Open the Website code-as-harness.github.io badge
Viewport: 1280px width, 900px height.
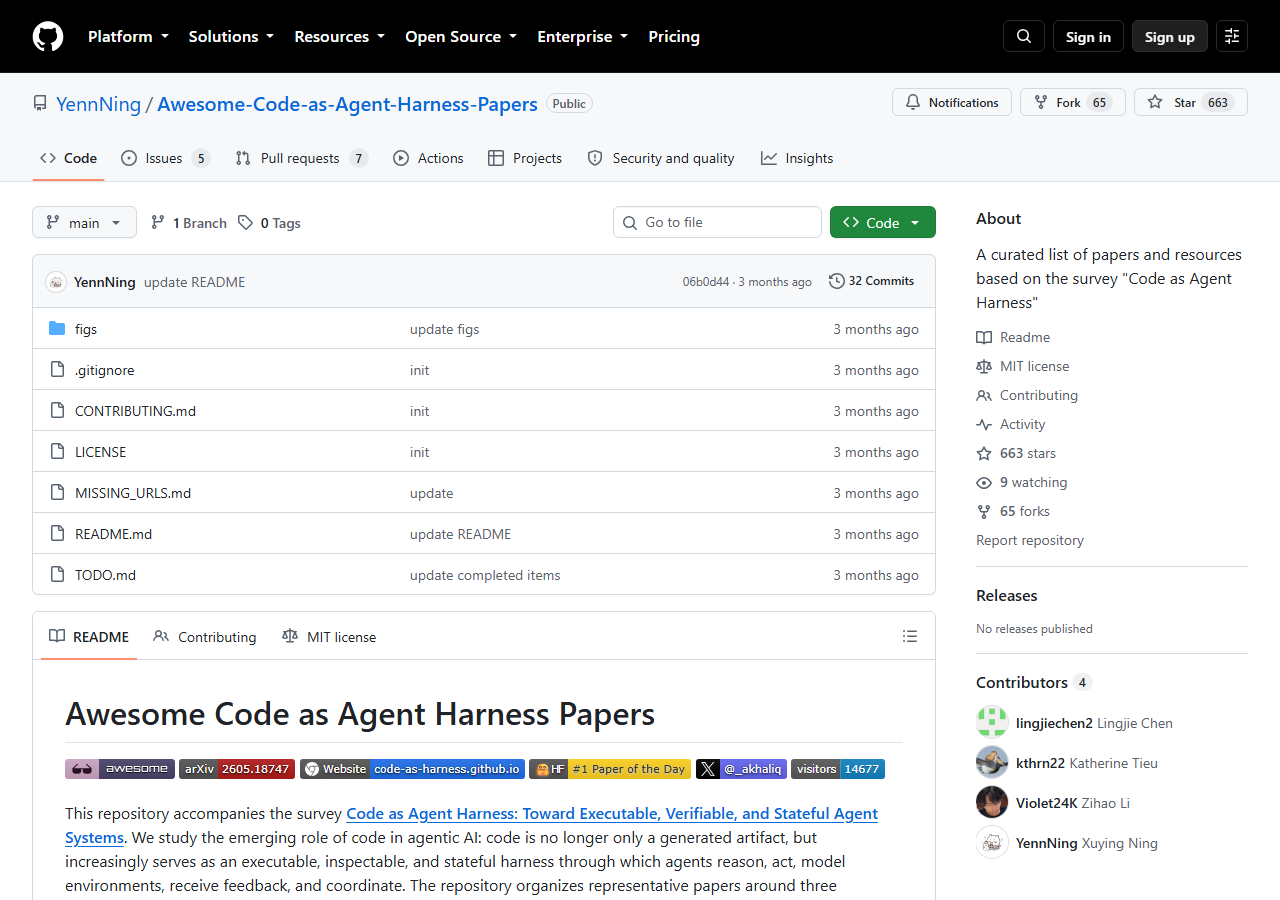click(x=412, y=769)
